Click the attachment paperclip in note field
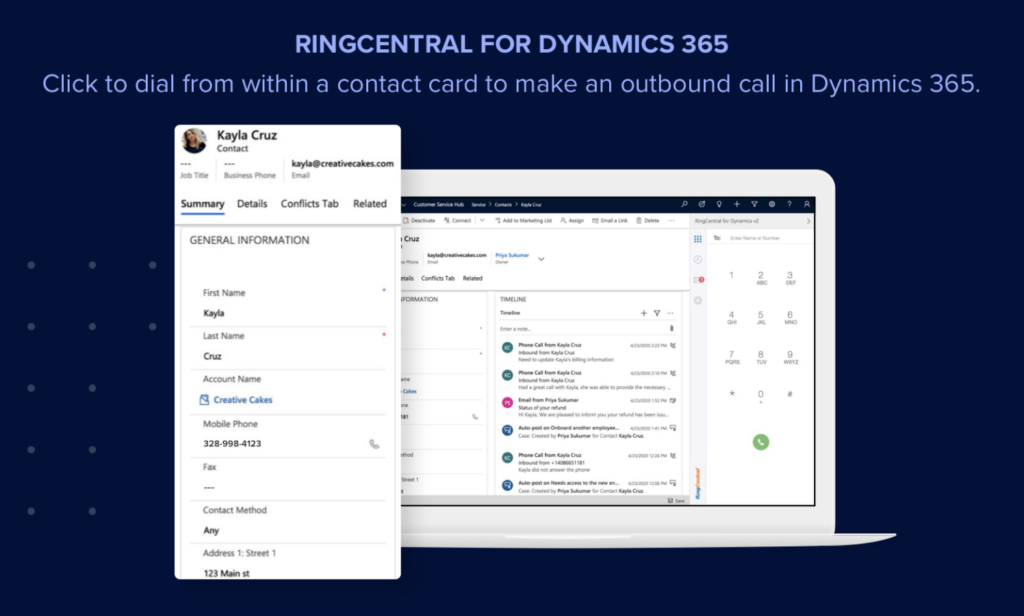This screenshot has width=1024, height=616. point(671,328)
